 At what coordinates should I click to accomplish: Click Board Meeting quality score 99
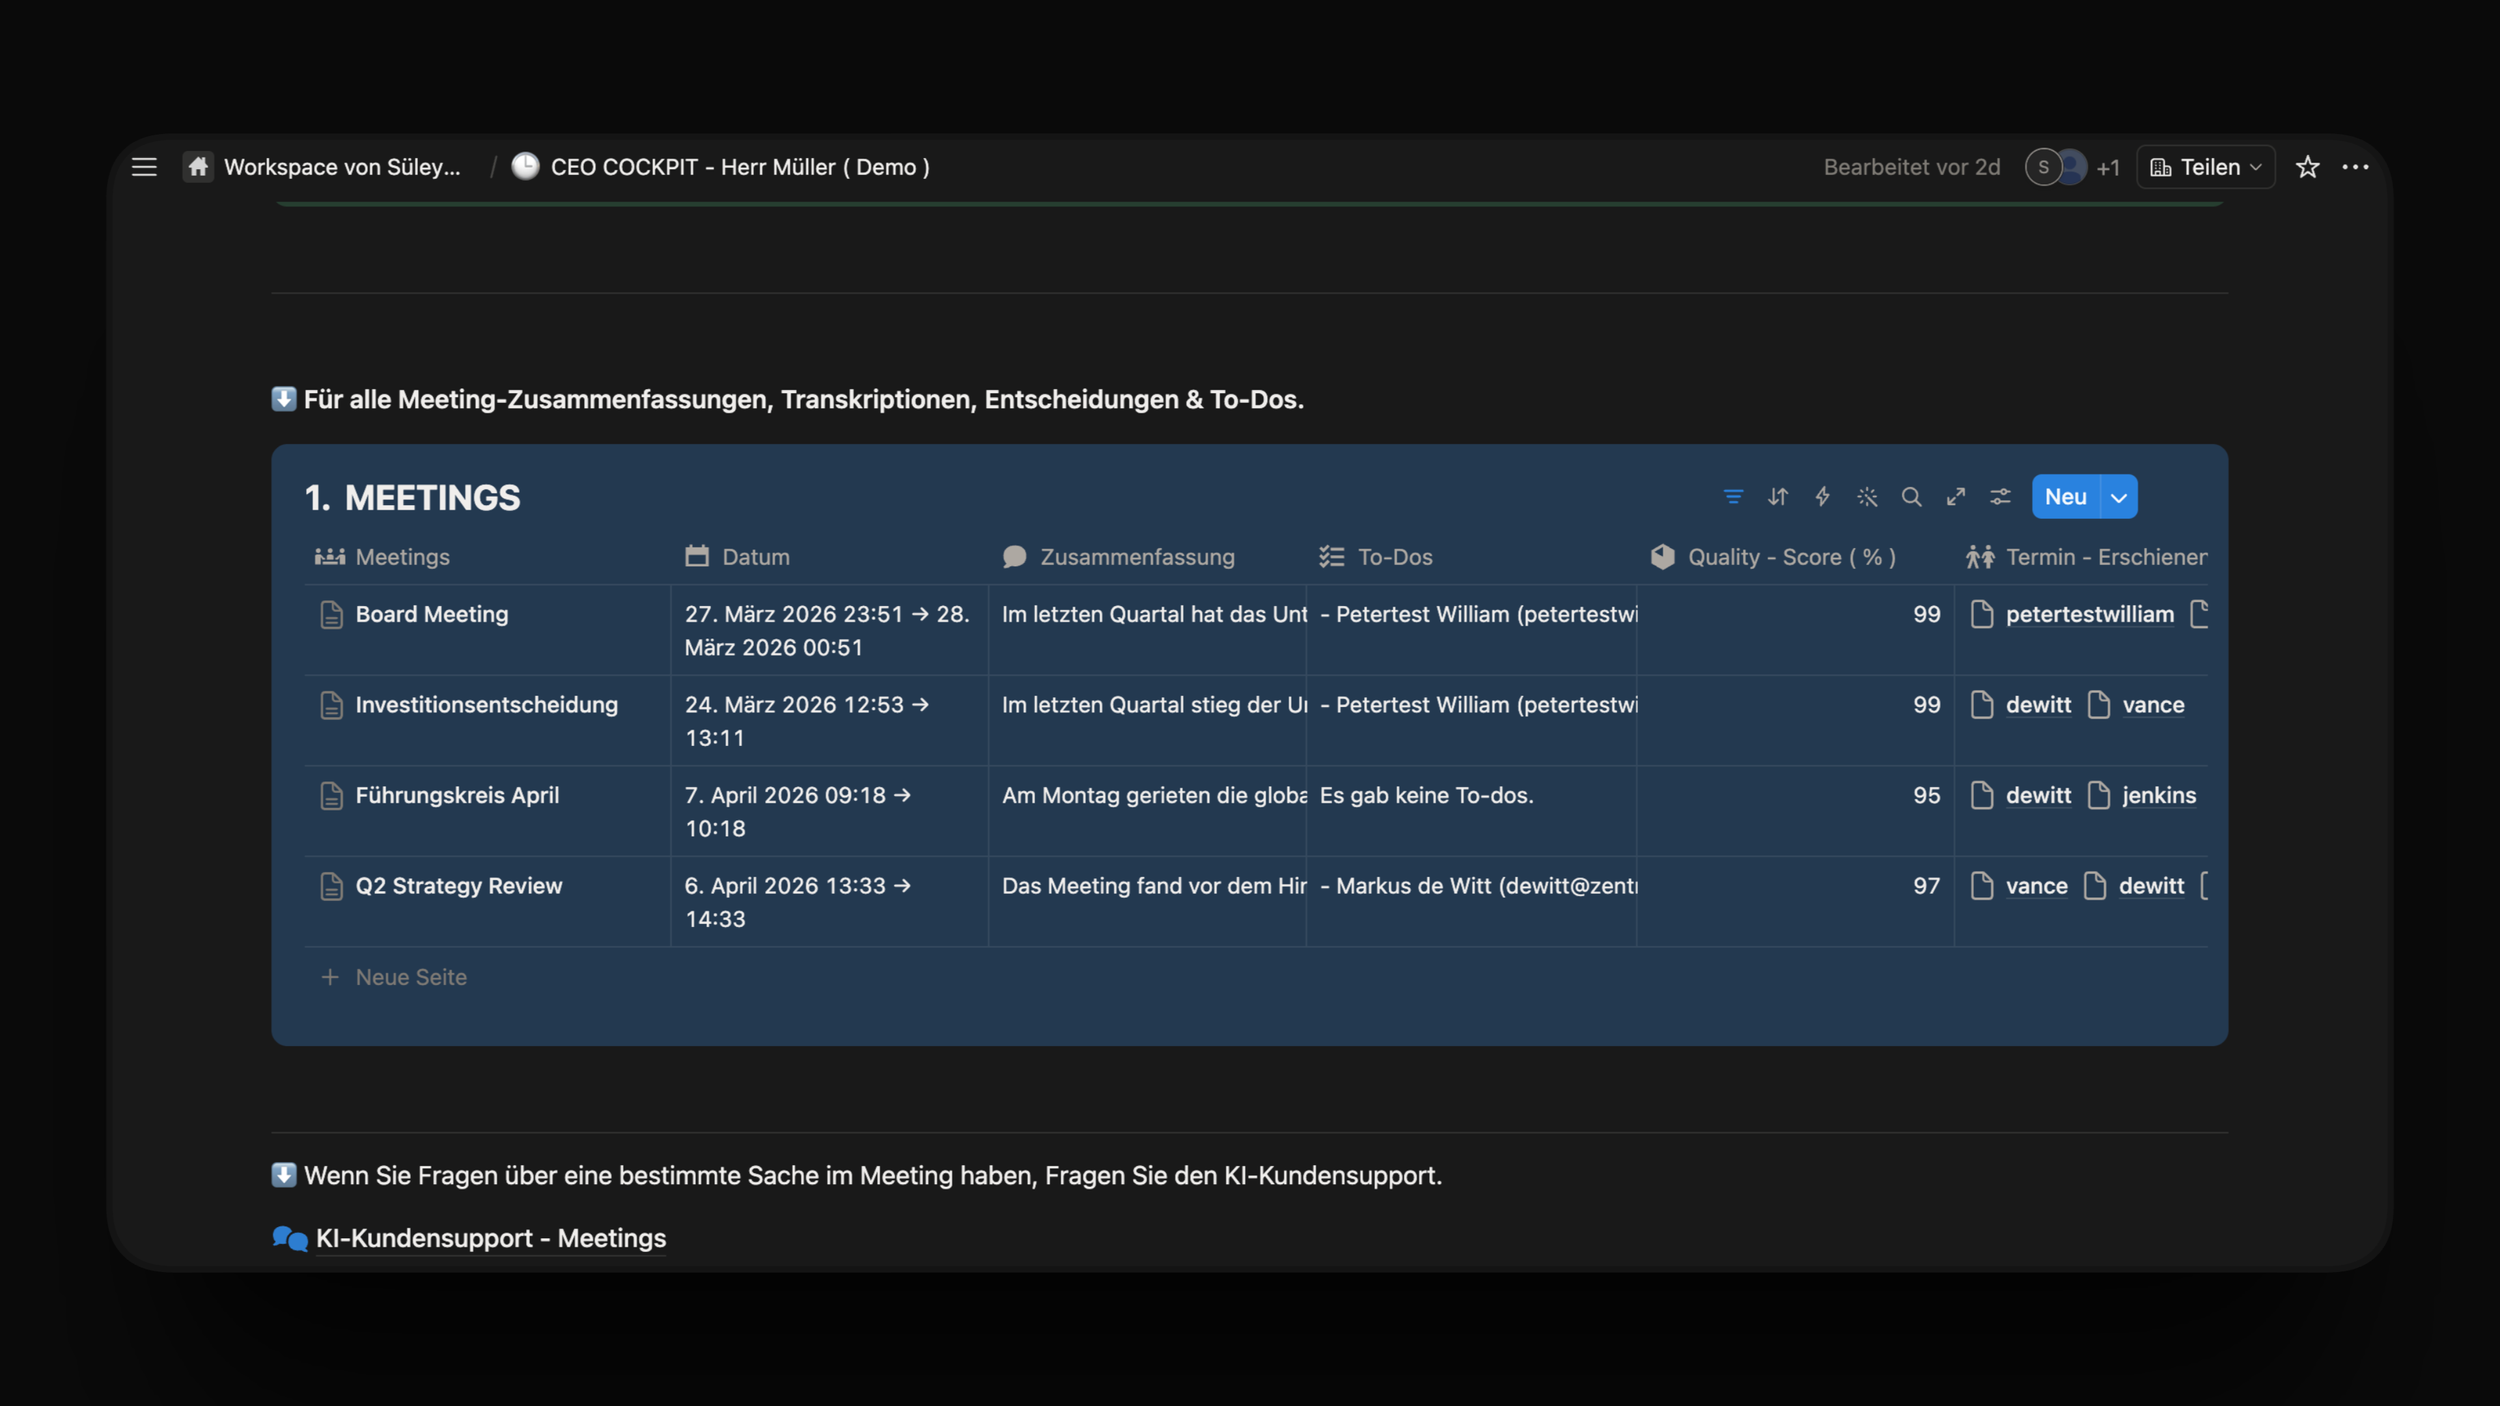[x=1795, y=630]
